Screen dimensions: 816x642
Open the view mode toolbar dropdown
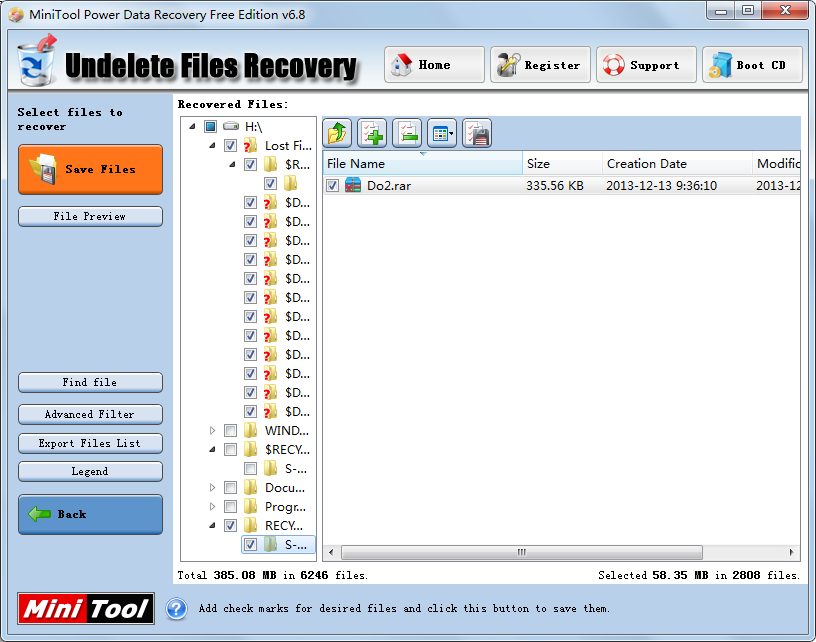tap(442, 133)
